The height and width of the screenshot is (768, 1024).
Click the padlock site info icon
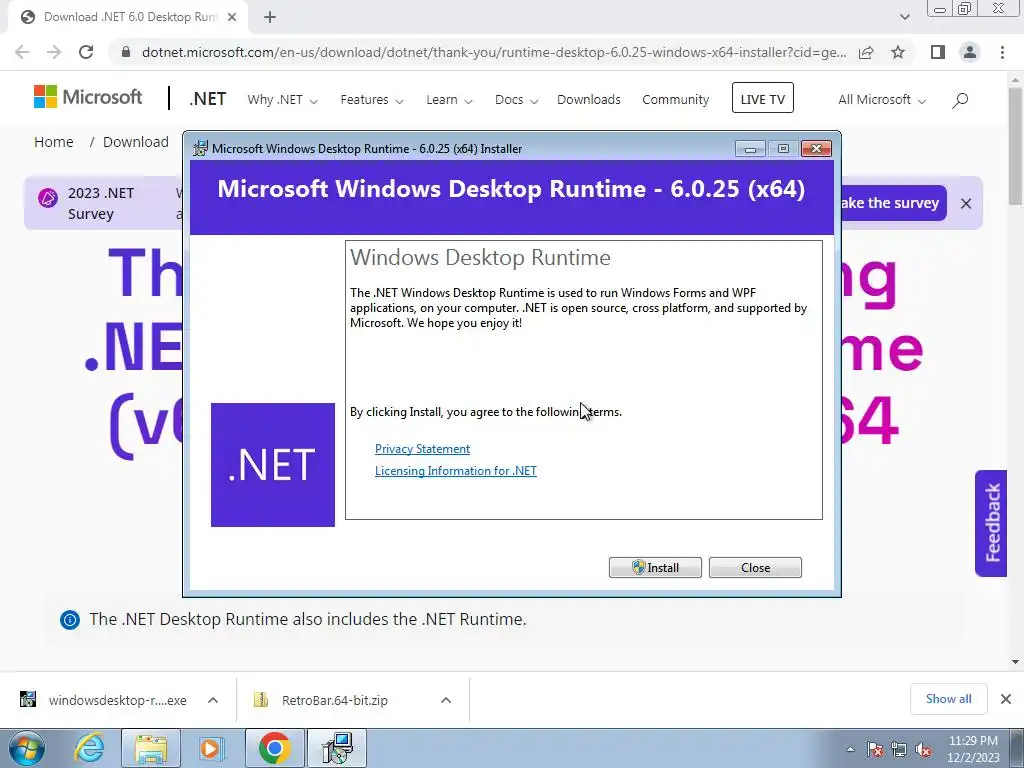coord(126,52)
